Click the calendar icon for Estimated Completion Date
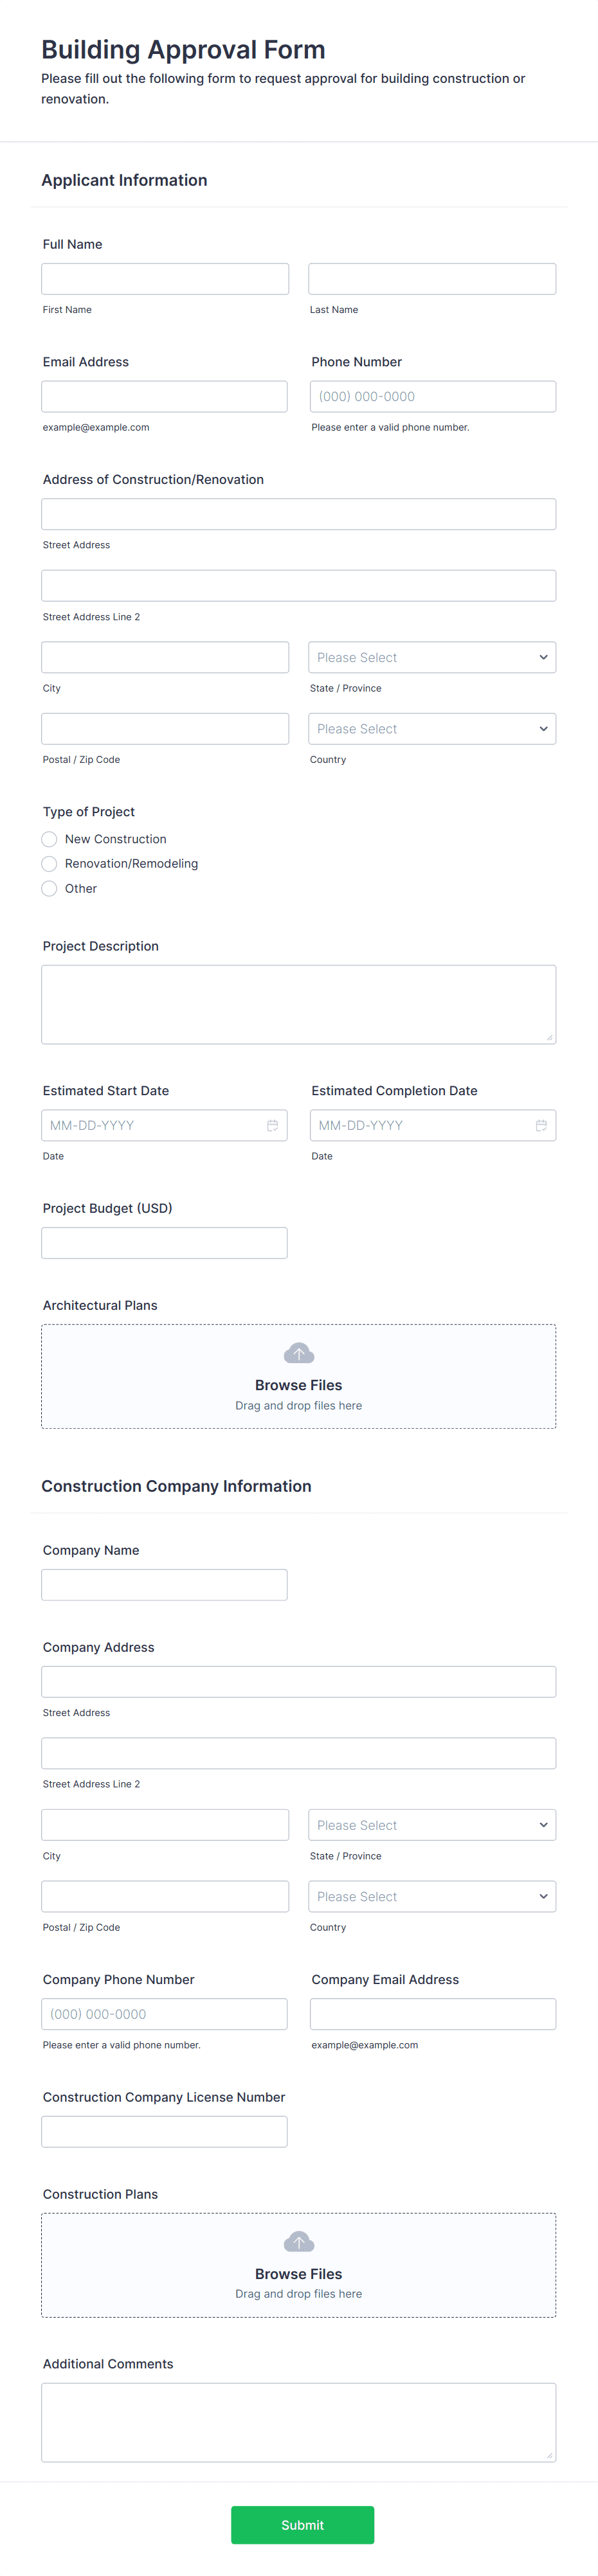Image resolution: width=598 pixels, height=2576 pixels. (541, 1125)
